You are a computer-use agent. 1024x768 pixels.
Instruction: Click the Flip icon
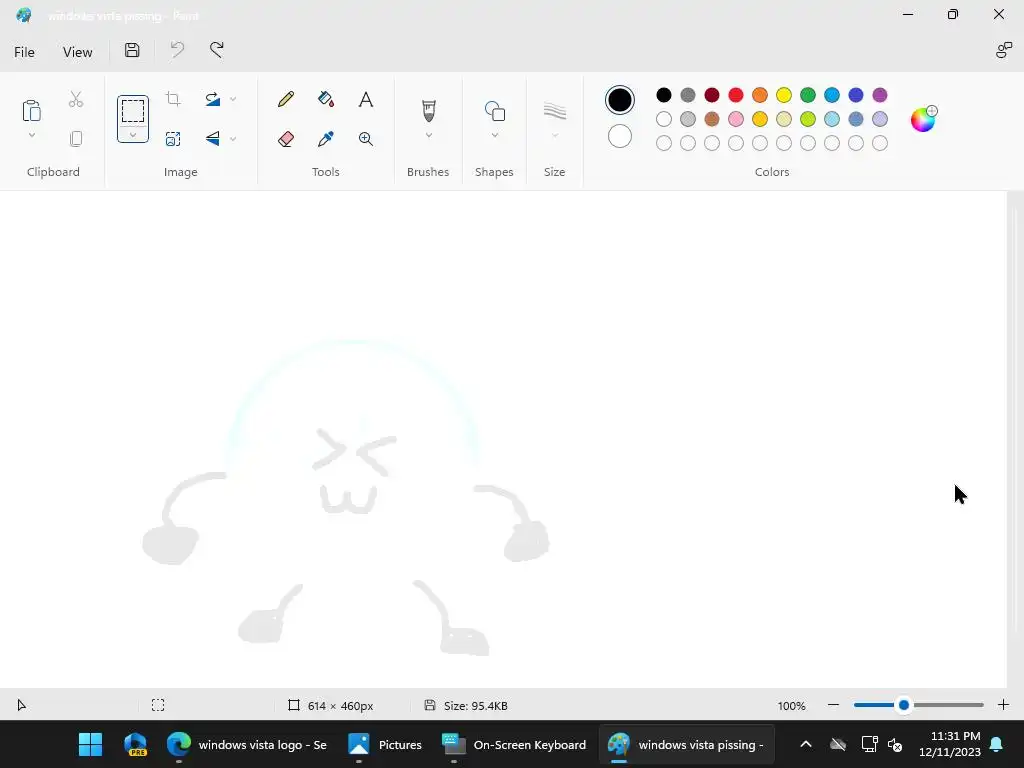tap(212, 138)
